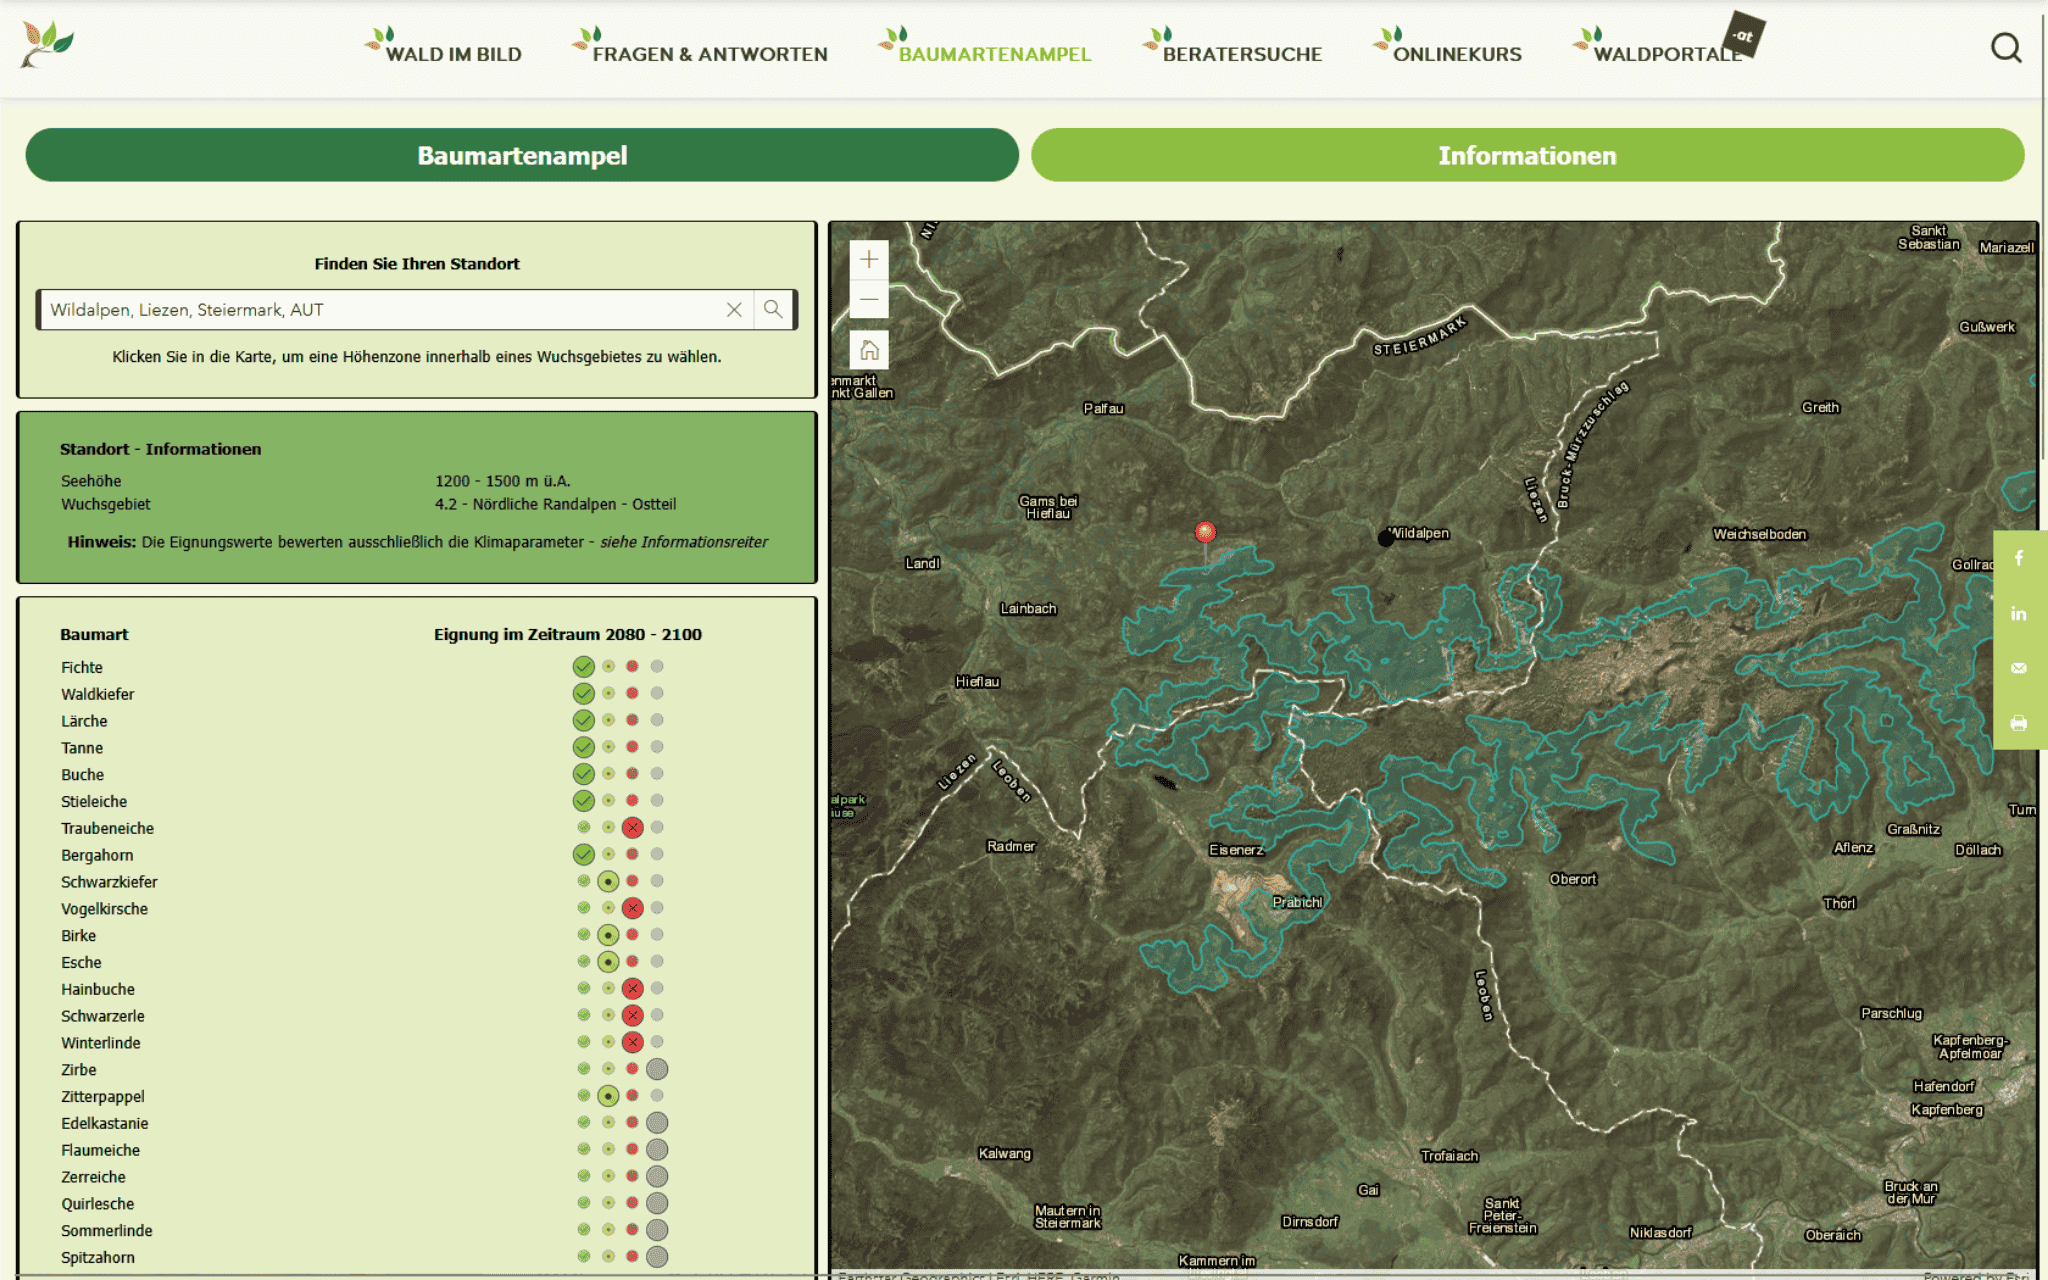
Task: Share page via email icon
Action: point(2019,668)
